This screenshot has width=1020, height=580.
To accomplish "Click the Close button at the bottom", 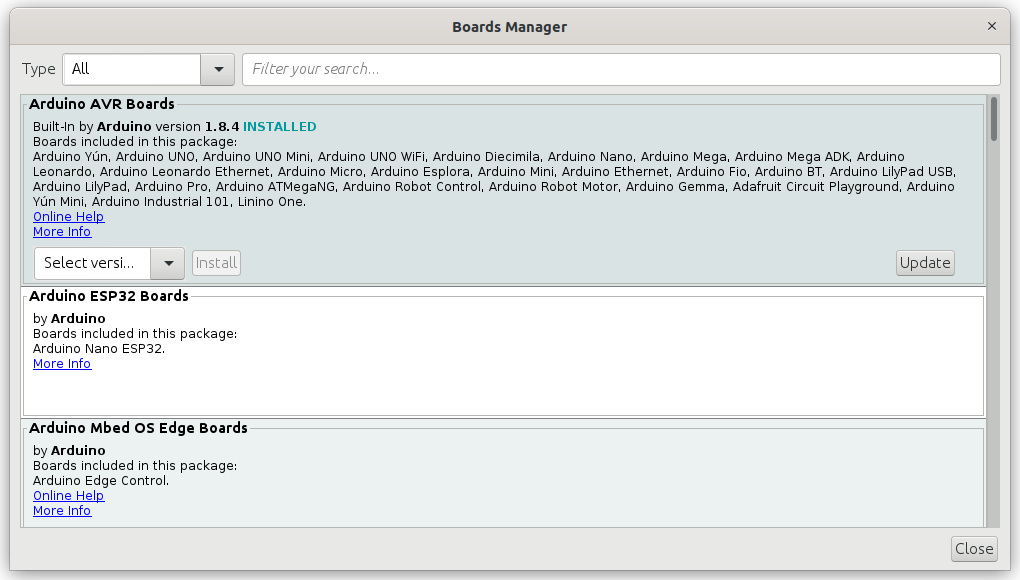I will tap(974, 549).
